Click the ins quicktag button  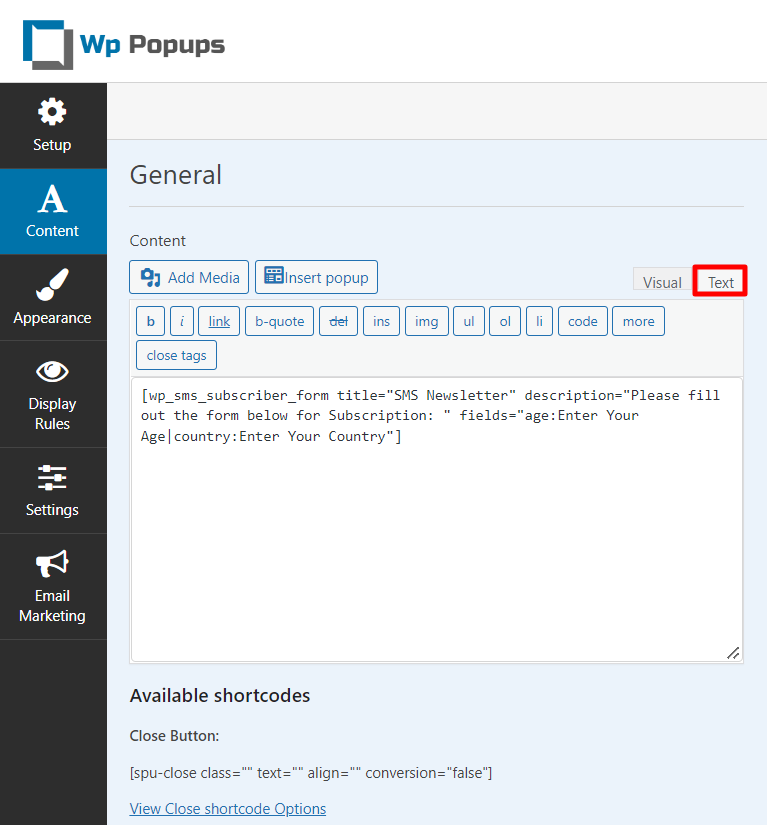pos(381,321)
